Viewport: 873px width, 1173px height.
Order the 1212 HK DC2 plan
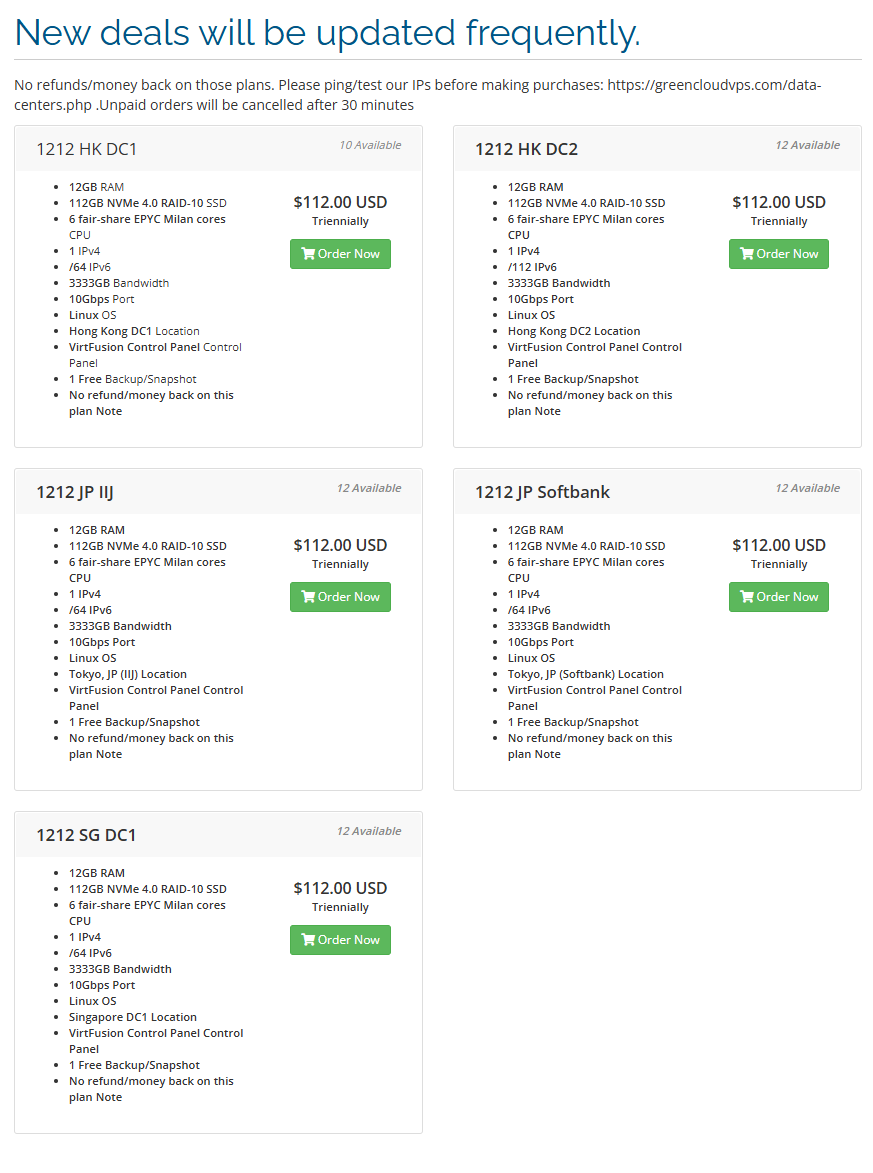click(779, 254)
